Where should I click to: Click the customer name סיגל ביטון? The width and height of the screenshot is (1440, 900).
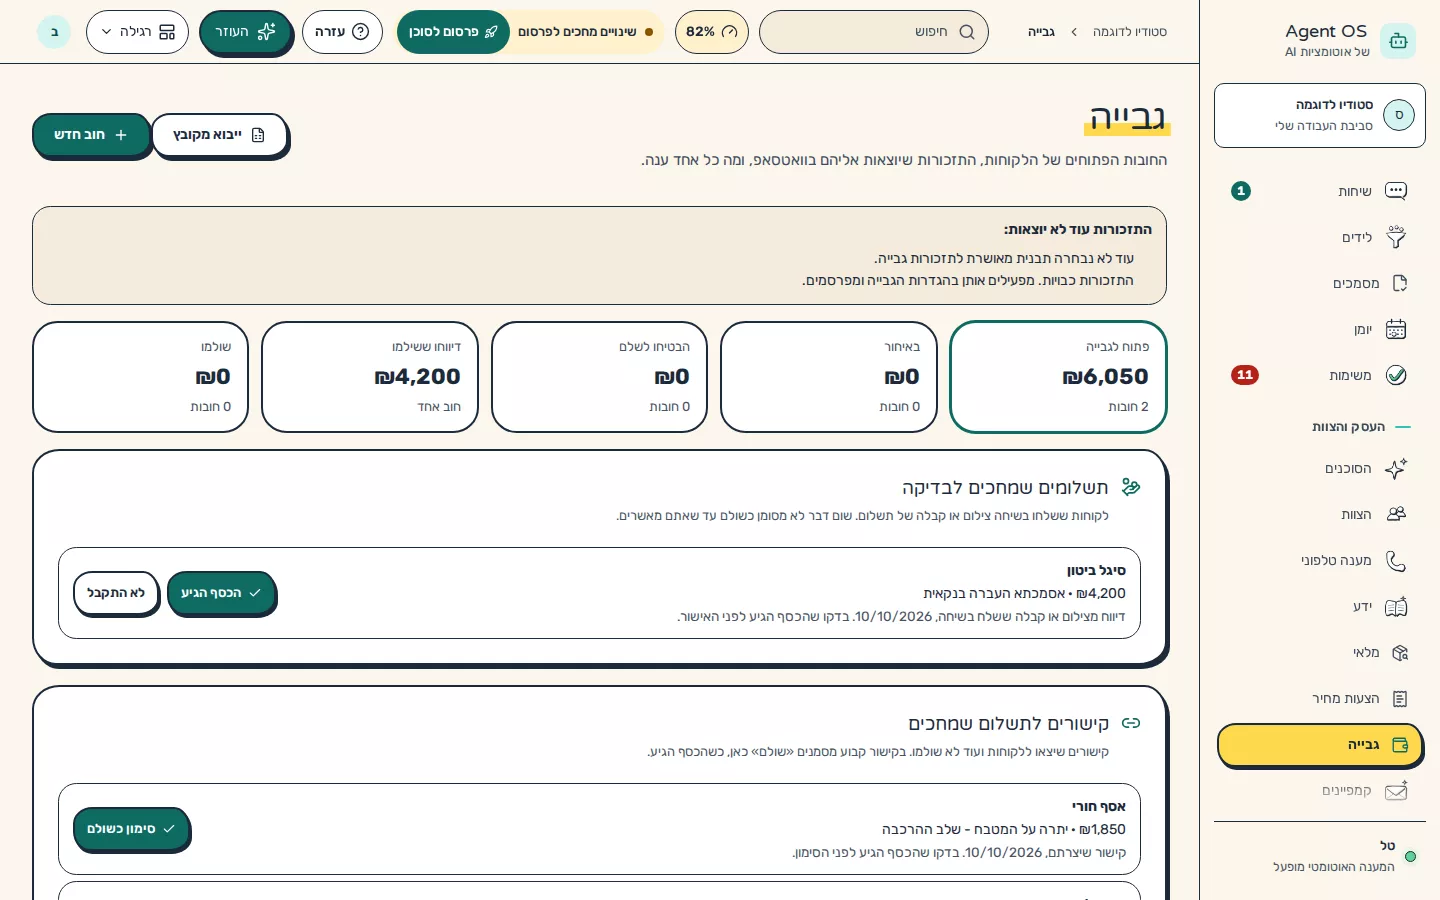(1096, 570)
